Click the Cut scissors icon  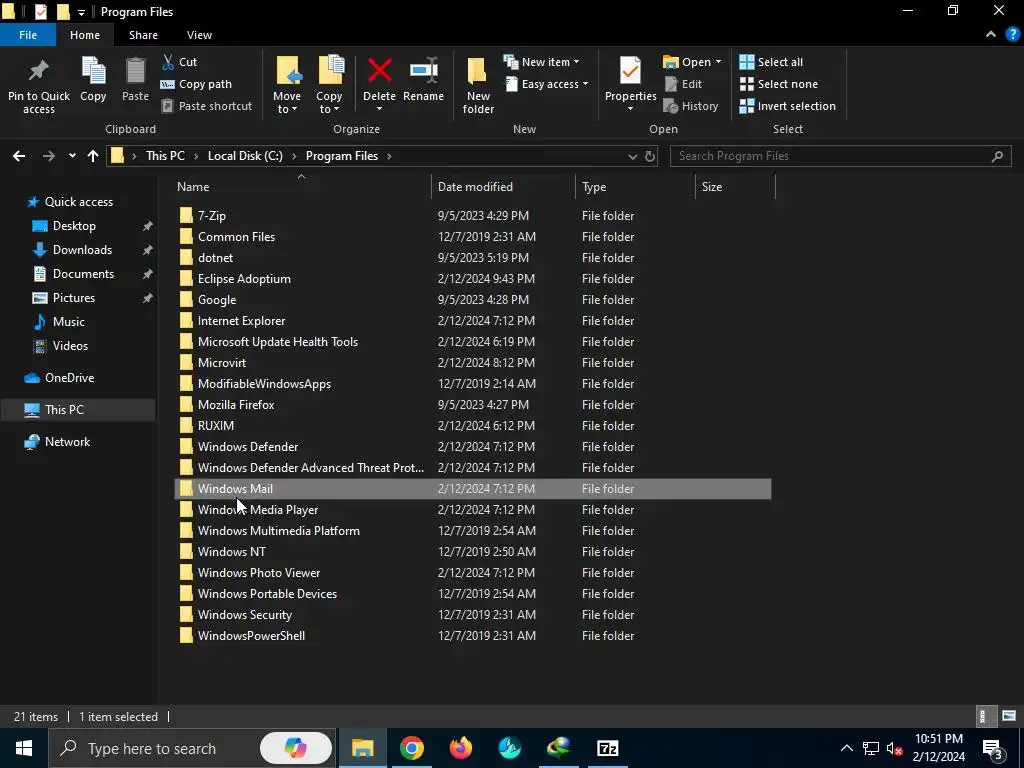pyautogui.click(x=168, y=62)
